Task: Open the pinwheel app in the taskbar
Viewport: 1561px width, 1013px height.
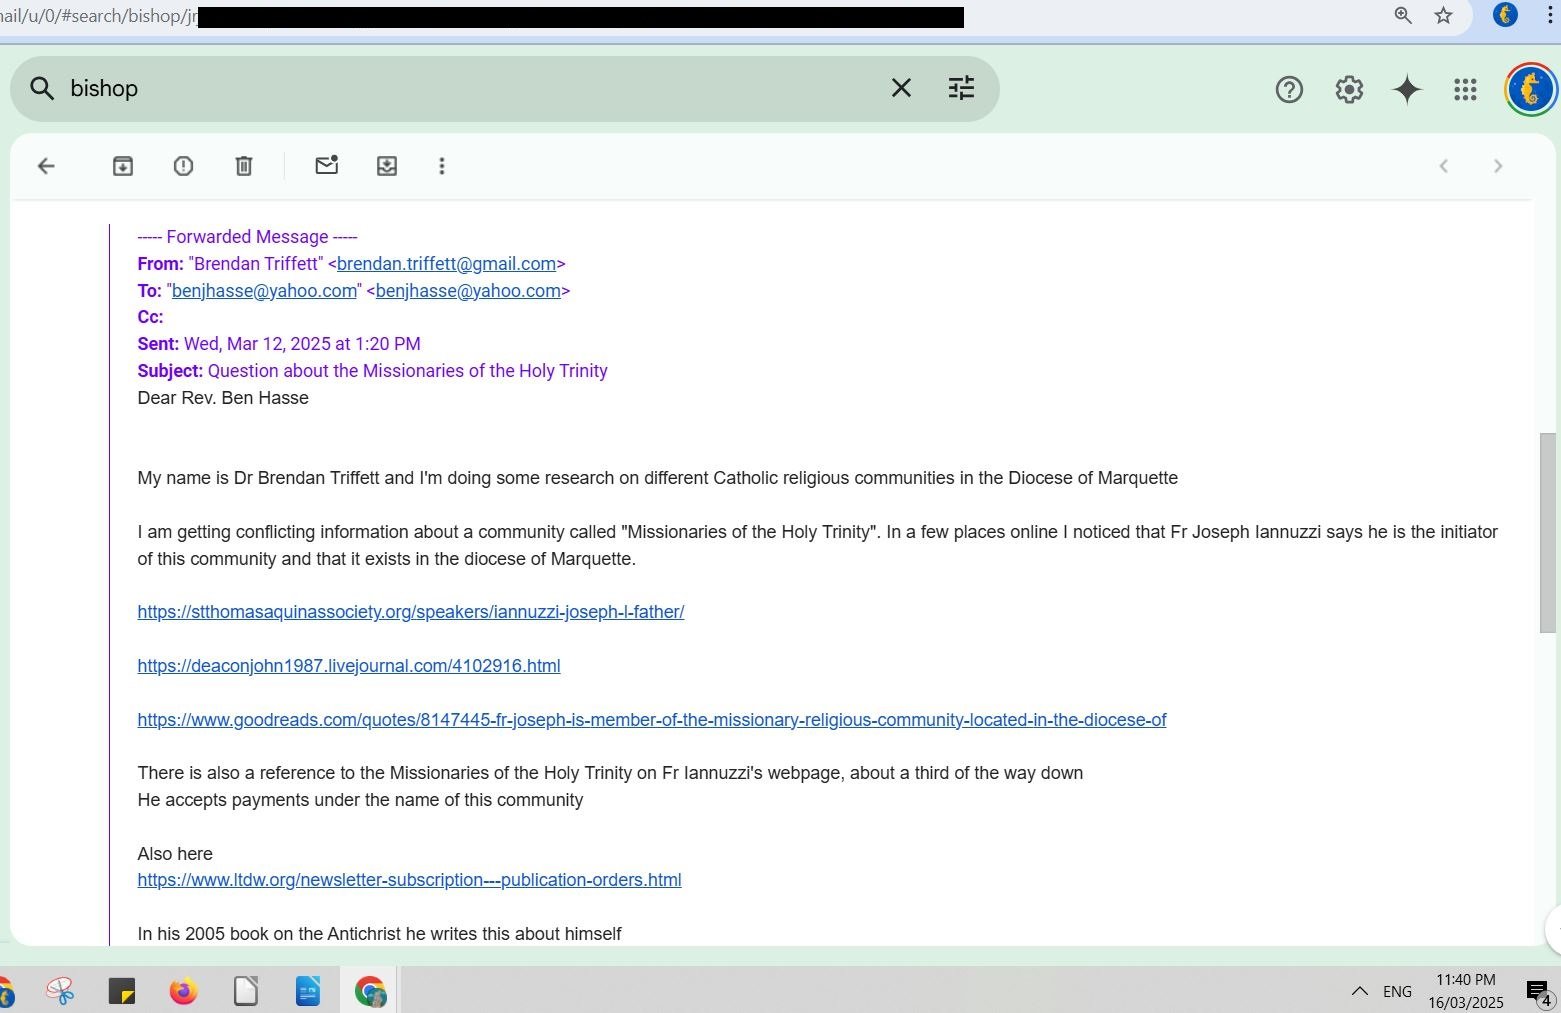Action: (x=60, y=991)
